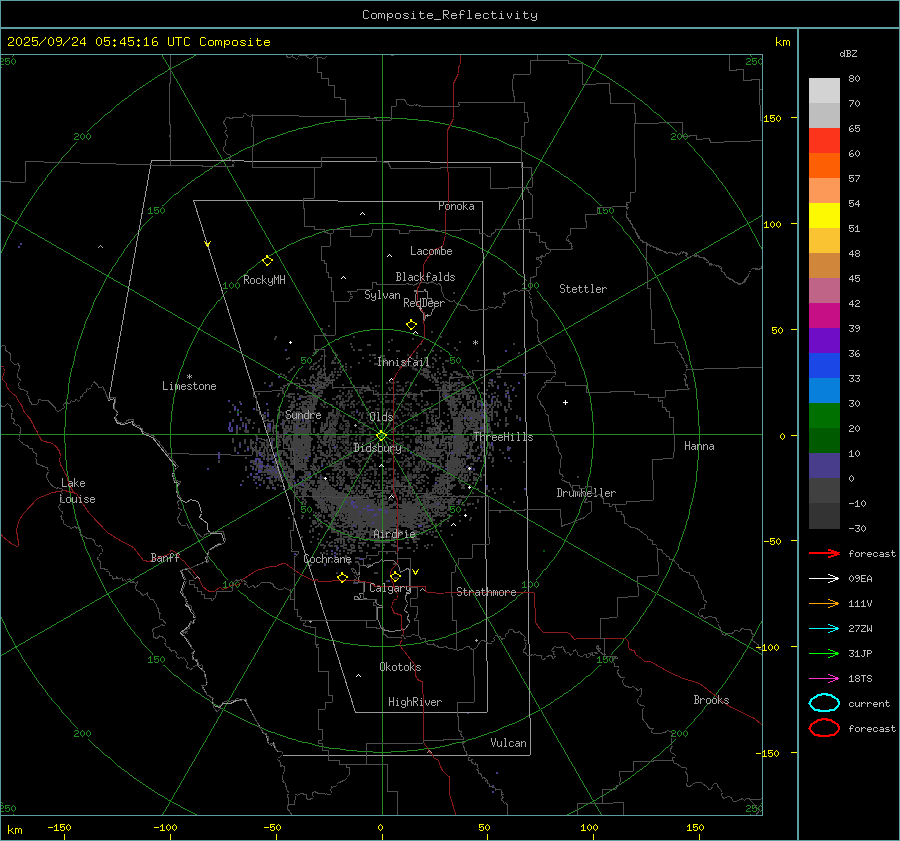Screen dimensions: 900x841
Task: Select the Banff location label
Action: point(165,558)
